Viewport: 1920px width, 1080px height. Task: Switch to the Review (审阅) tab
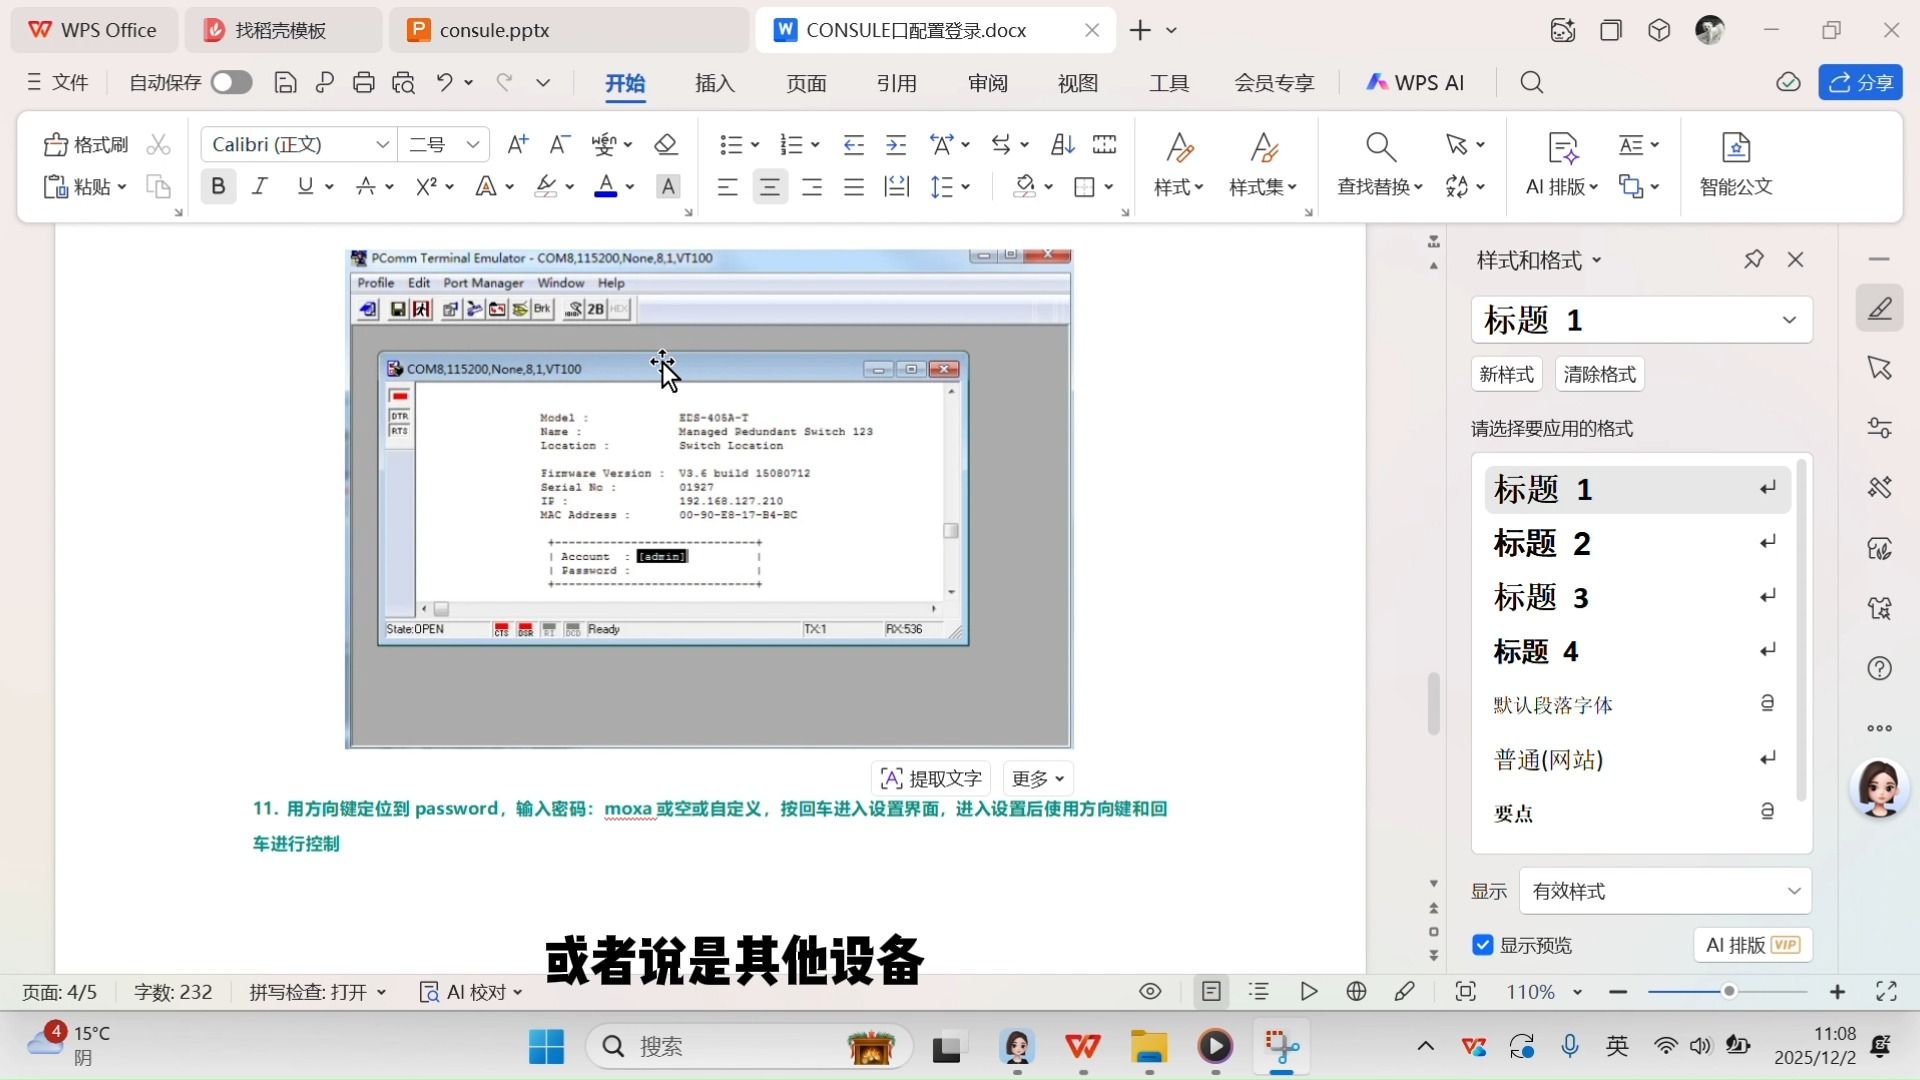[x=988, y=83]
